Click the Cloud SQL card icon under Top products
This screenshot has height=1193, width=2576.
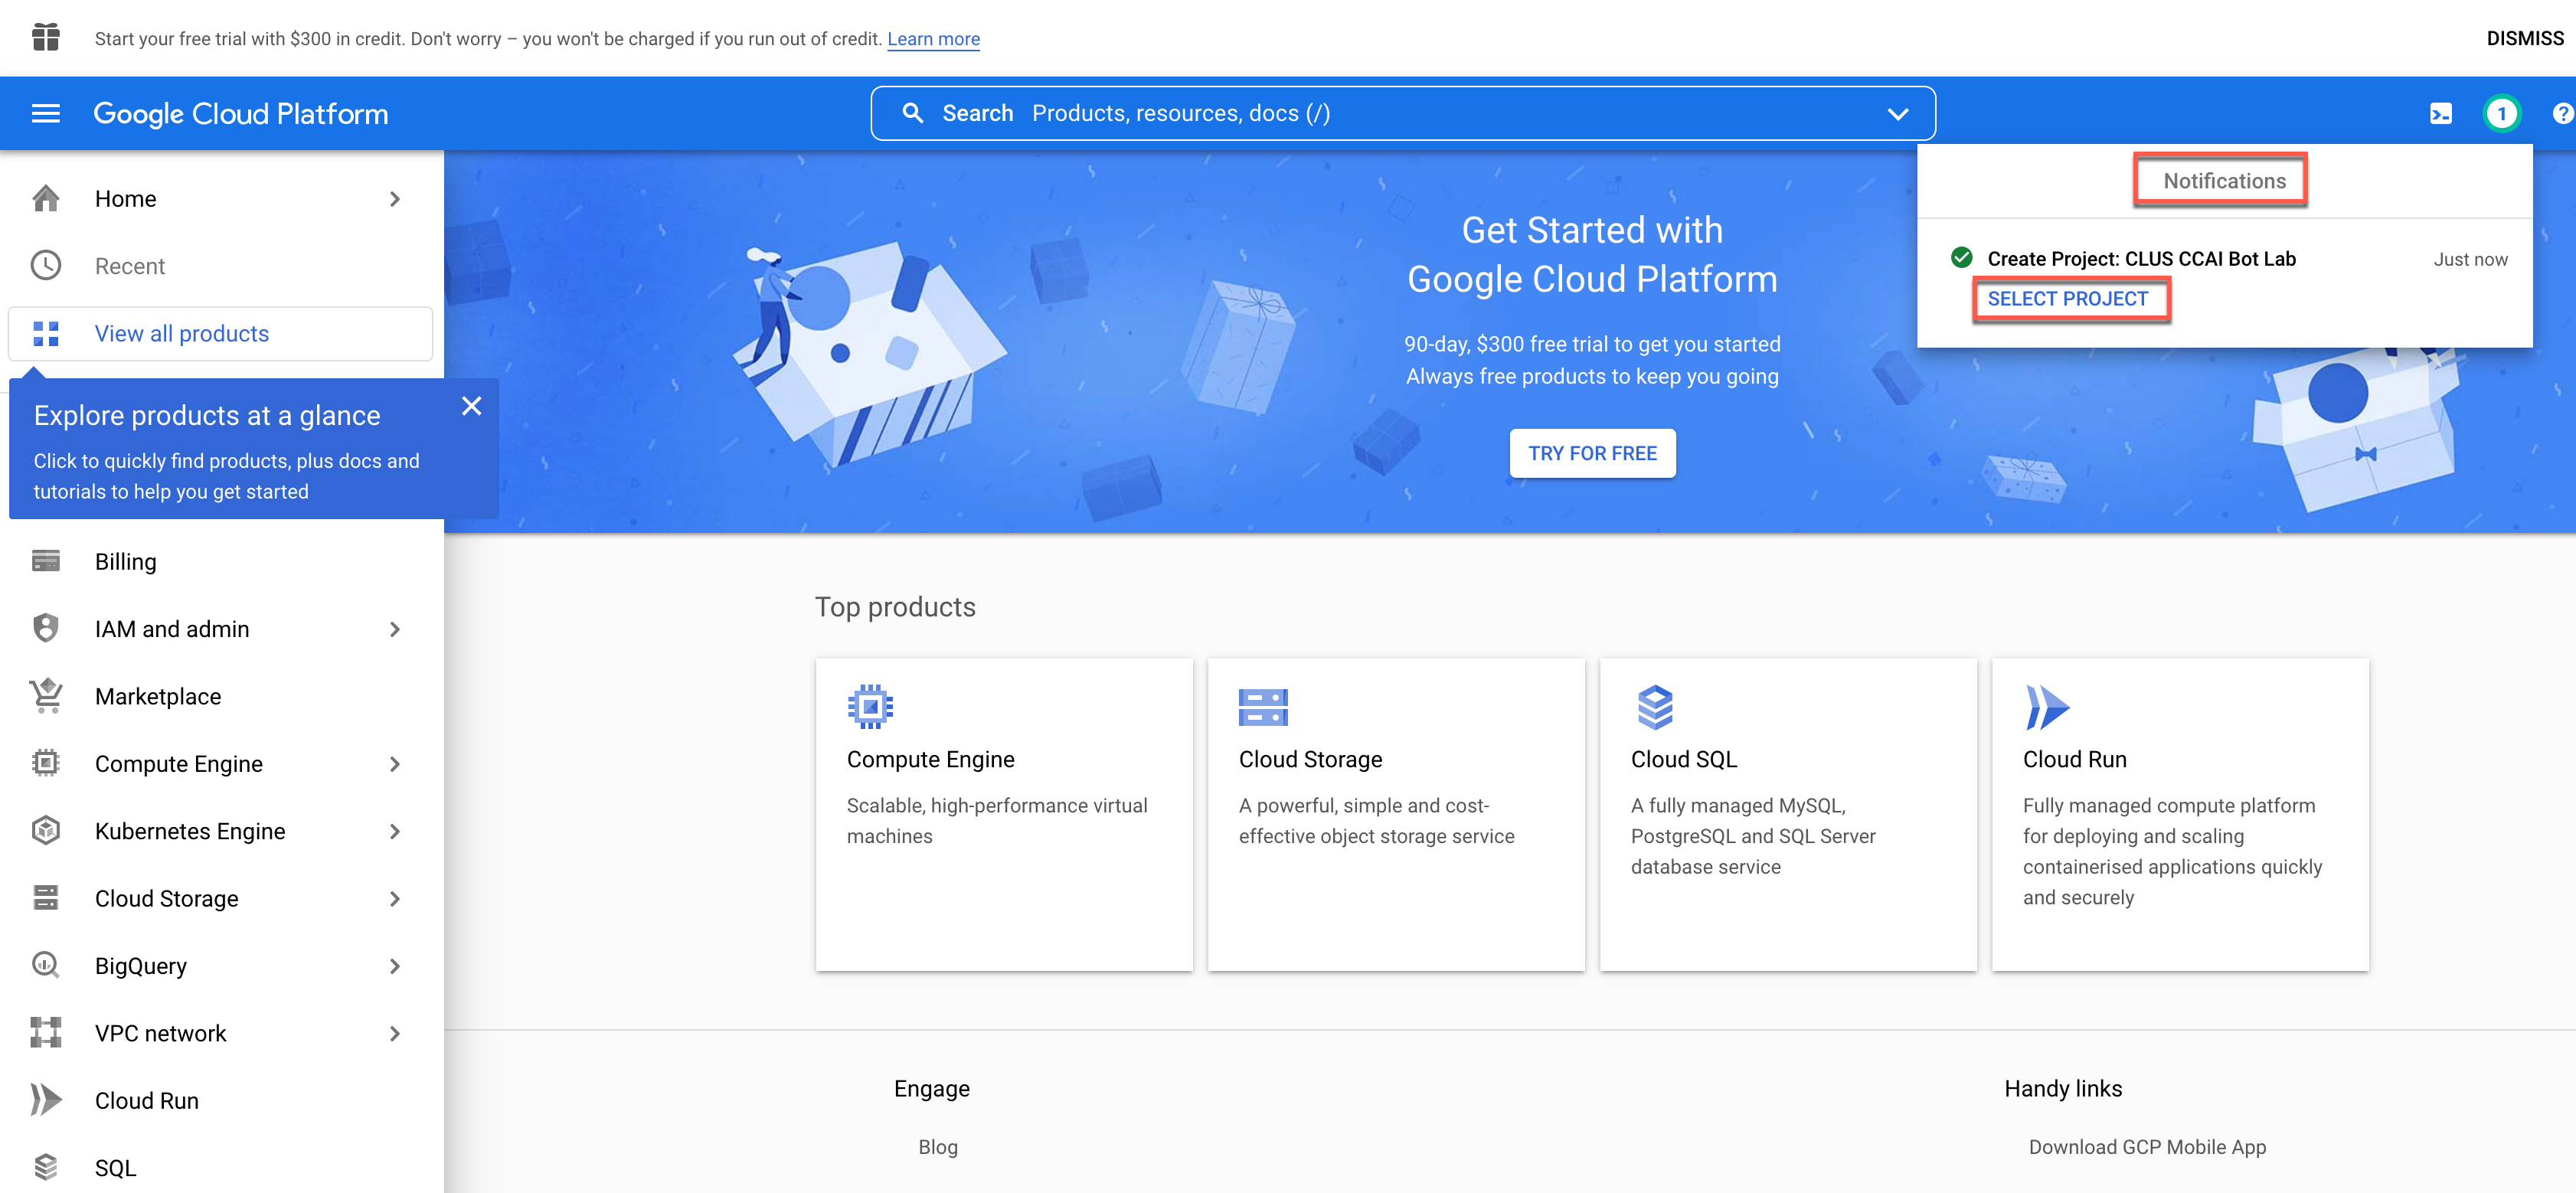pyautogui.click(x=1655, y=707)
